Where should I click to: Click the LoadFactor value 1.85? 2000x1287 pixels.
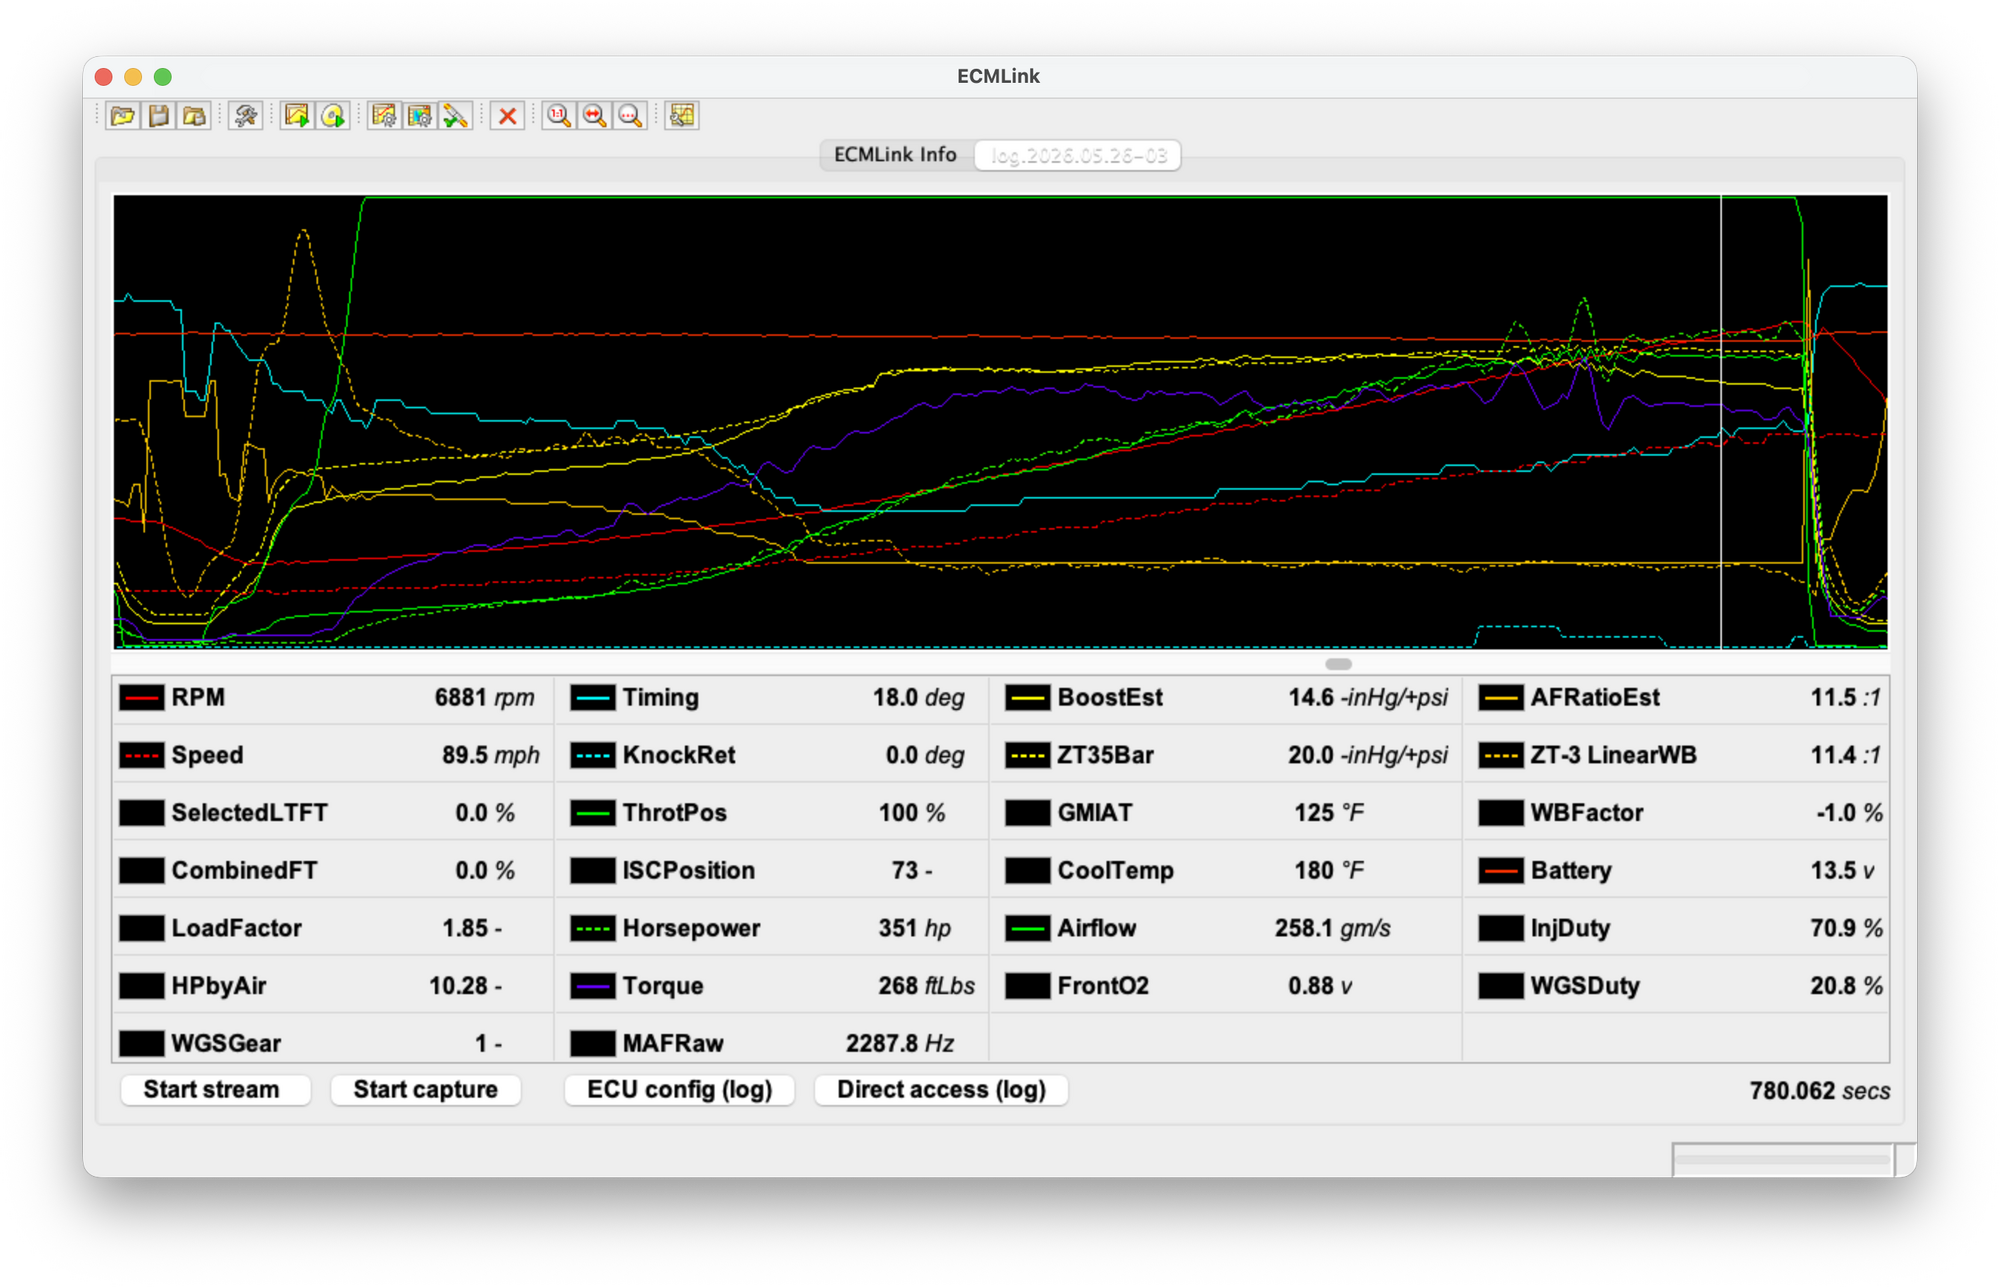coord(472,929)
